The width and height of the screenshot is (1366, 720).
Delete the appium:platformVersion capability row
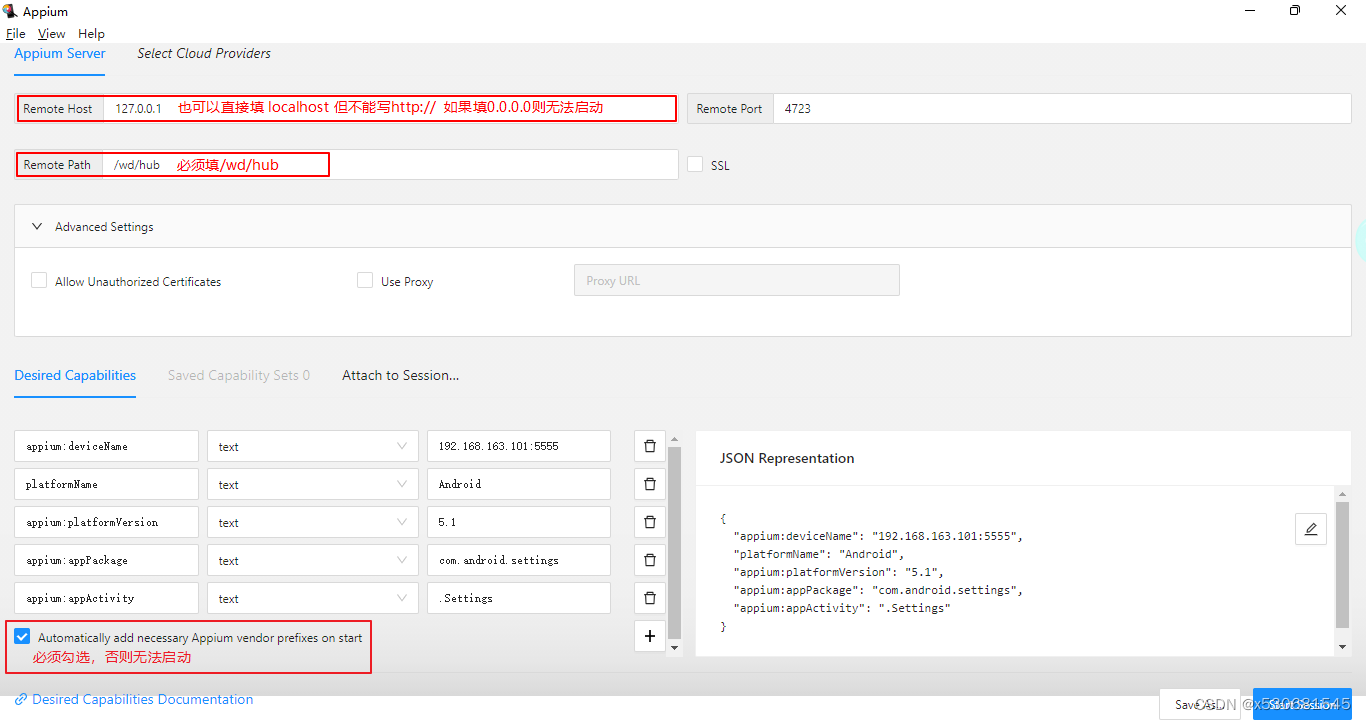pos(649,521)
